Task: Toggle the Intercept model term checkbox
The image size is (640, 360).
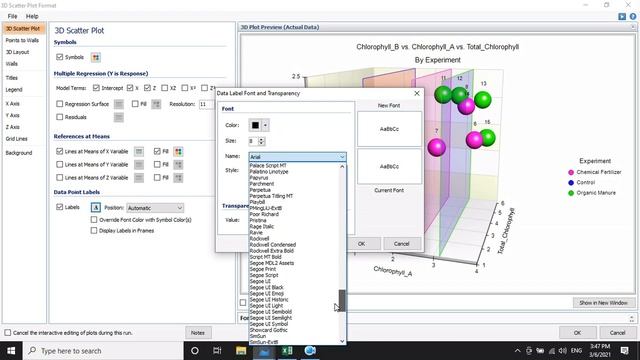Action: (96, 88)
